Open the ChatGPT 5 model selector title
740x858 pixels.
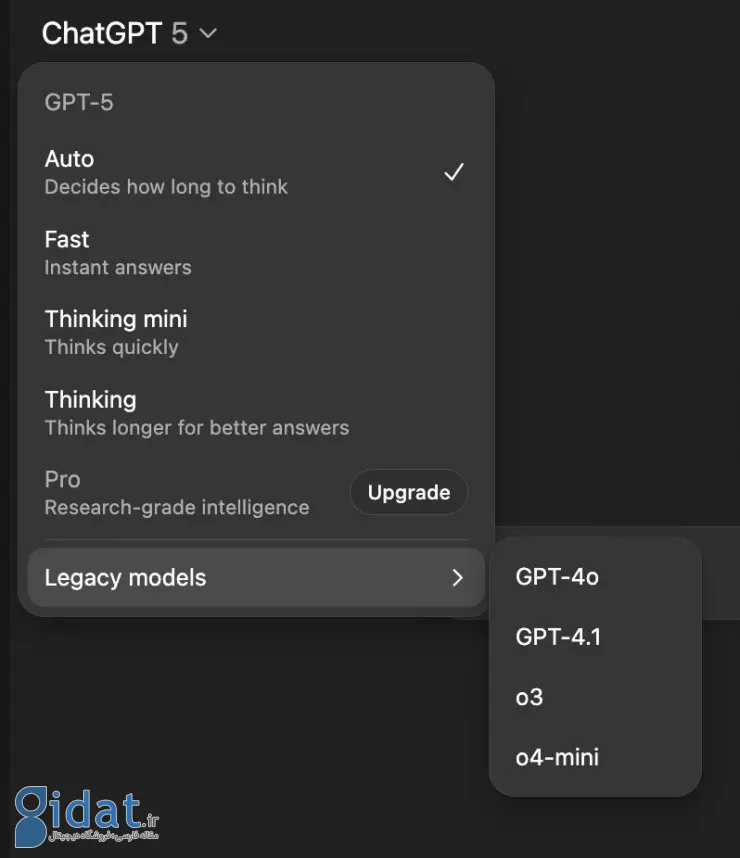129,33
